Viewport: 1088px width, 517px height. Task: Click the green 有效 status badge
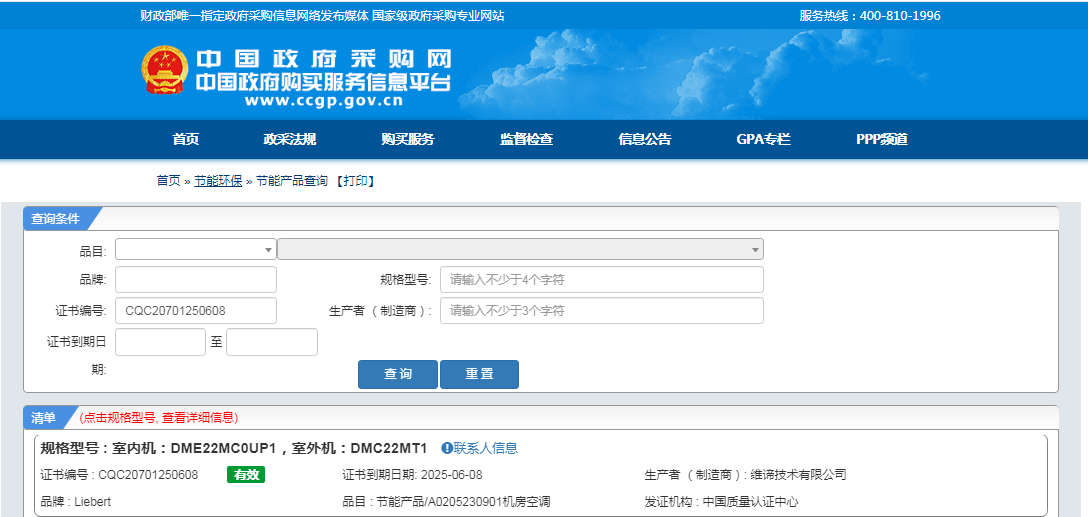pos(246,475)
